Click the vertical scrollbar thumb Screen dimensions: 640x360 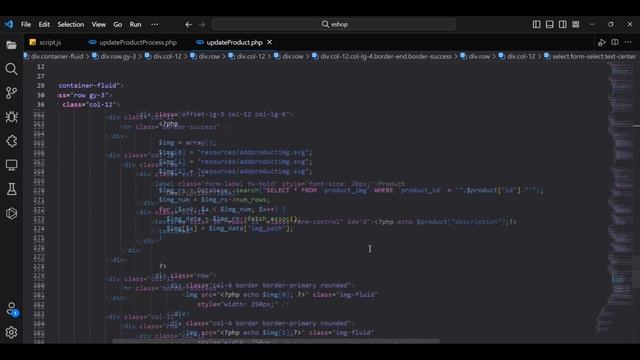coord(637,271)
